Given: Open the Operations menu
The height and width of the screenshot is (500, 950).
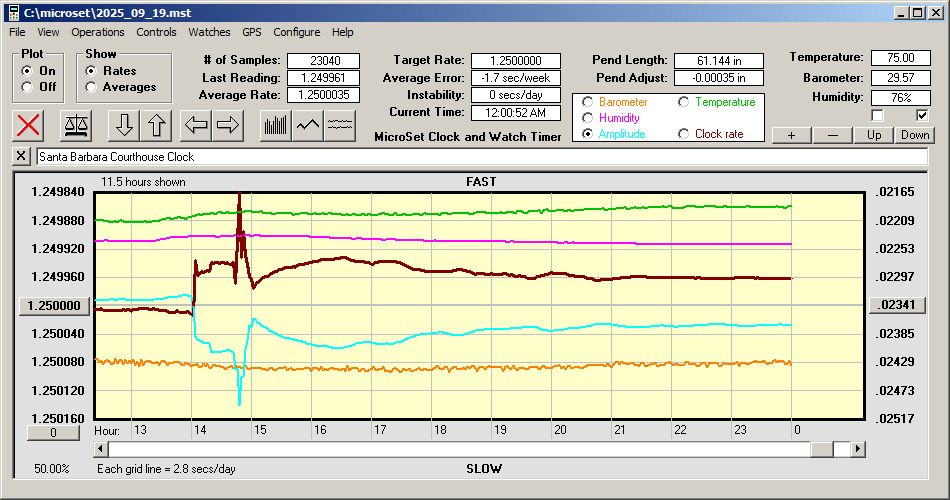Looking at the screenshot, I should point(98,32).
